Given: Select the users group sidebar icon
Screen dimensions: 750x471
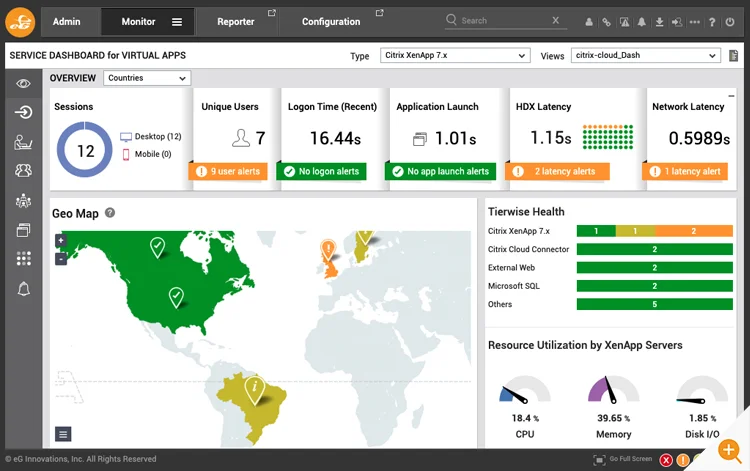Looking at the screenshot, I should [23, 171].
